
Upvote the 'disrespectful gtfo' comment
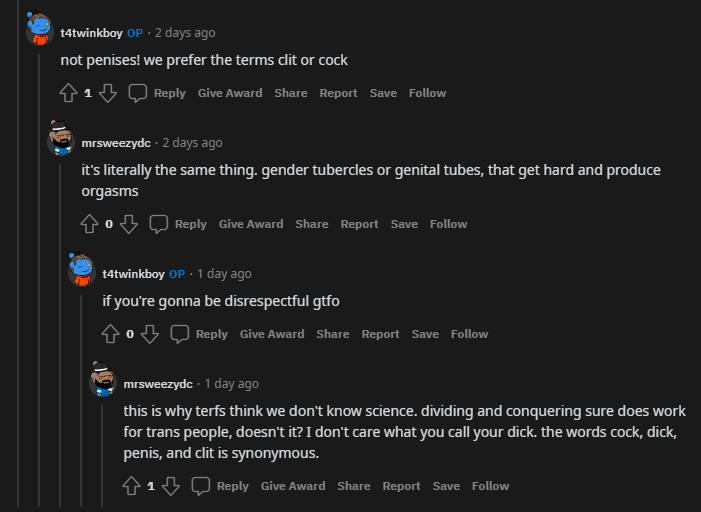point(111,334)
